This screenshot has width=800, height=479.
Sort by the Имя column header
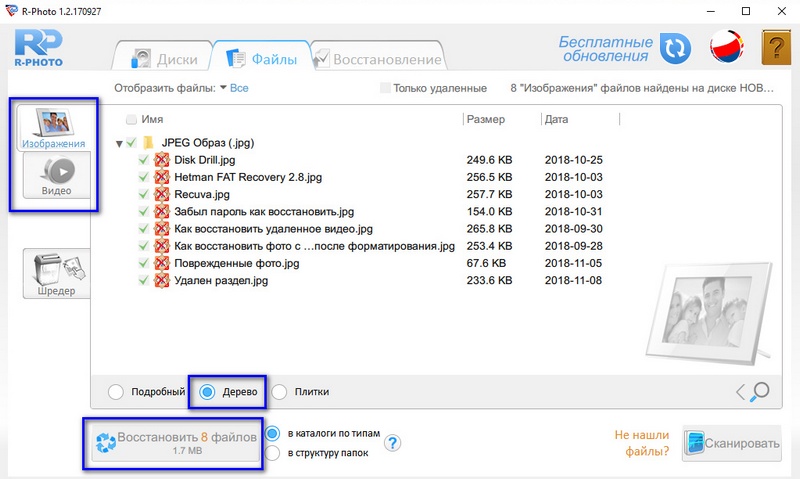pos(152,119)
